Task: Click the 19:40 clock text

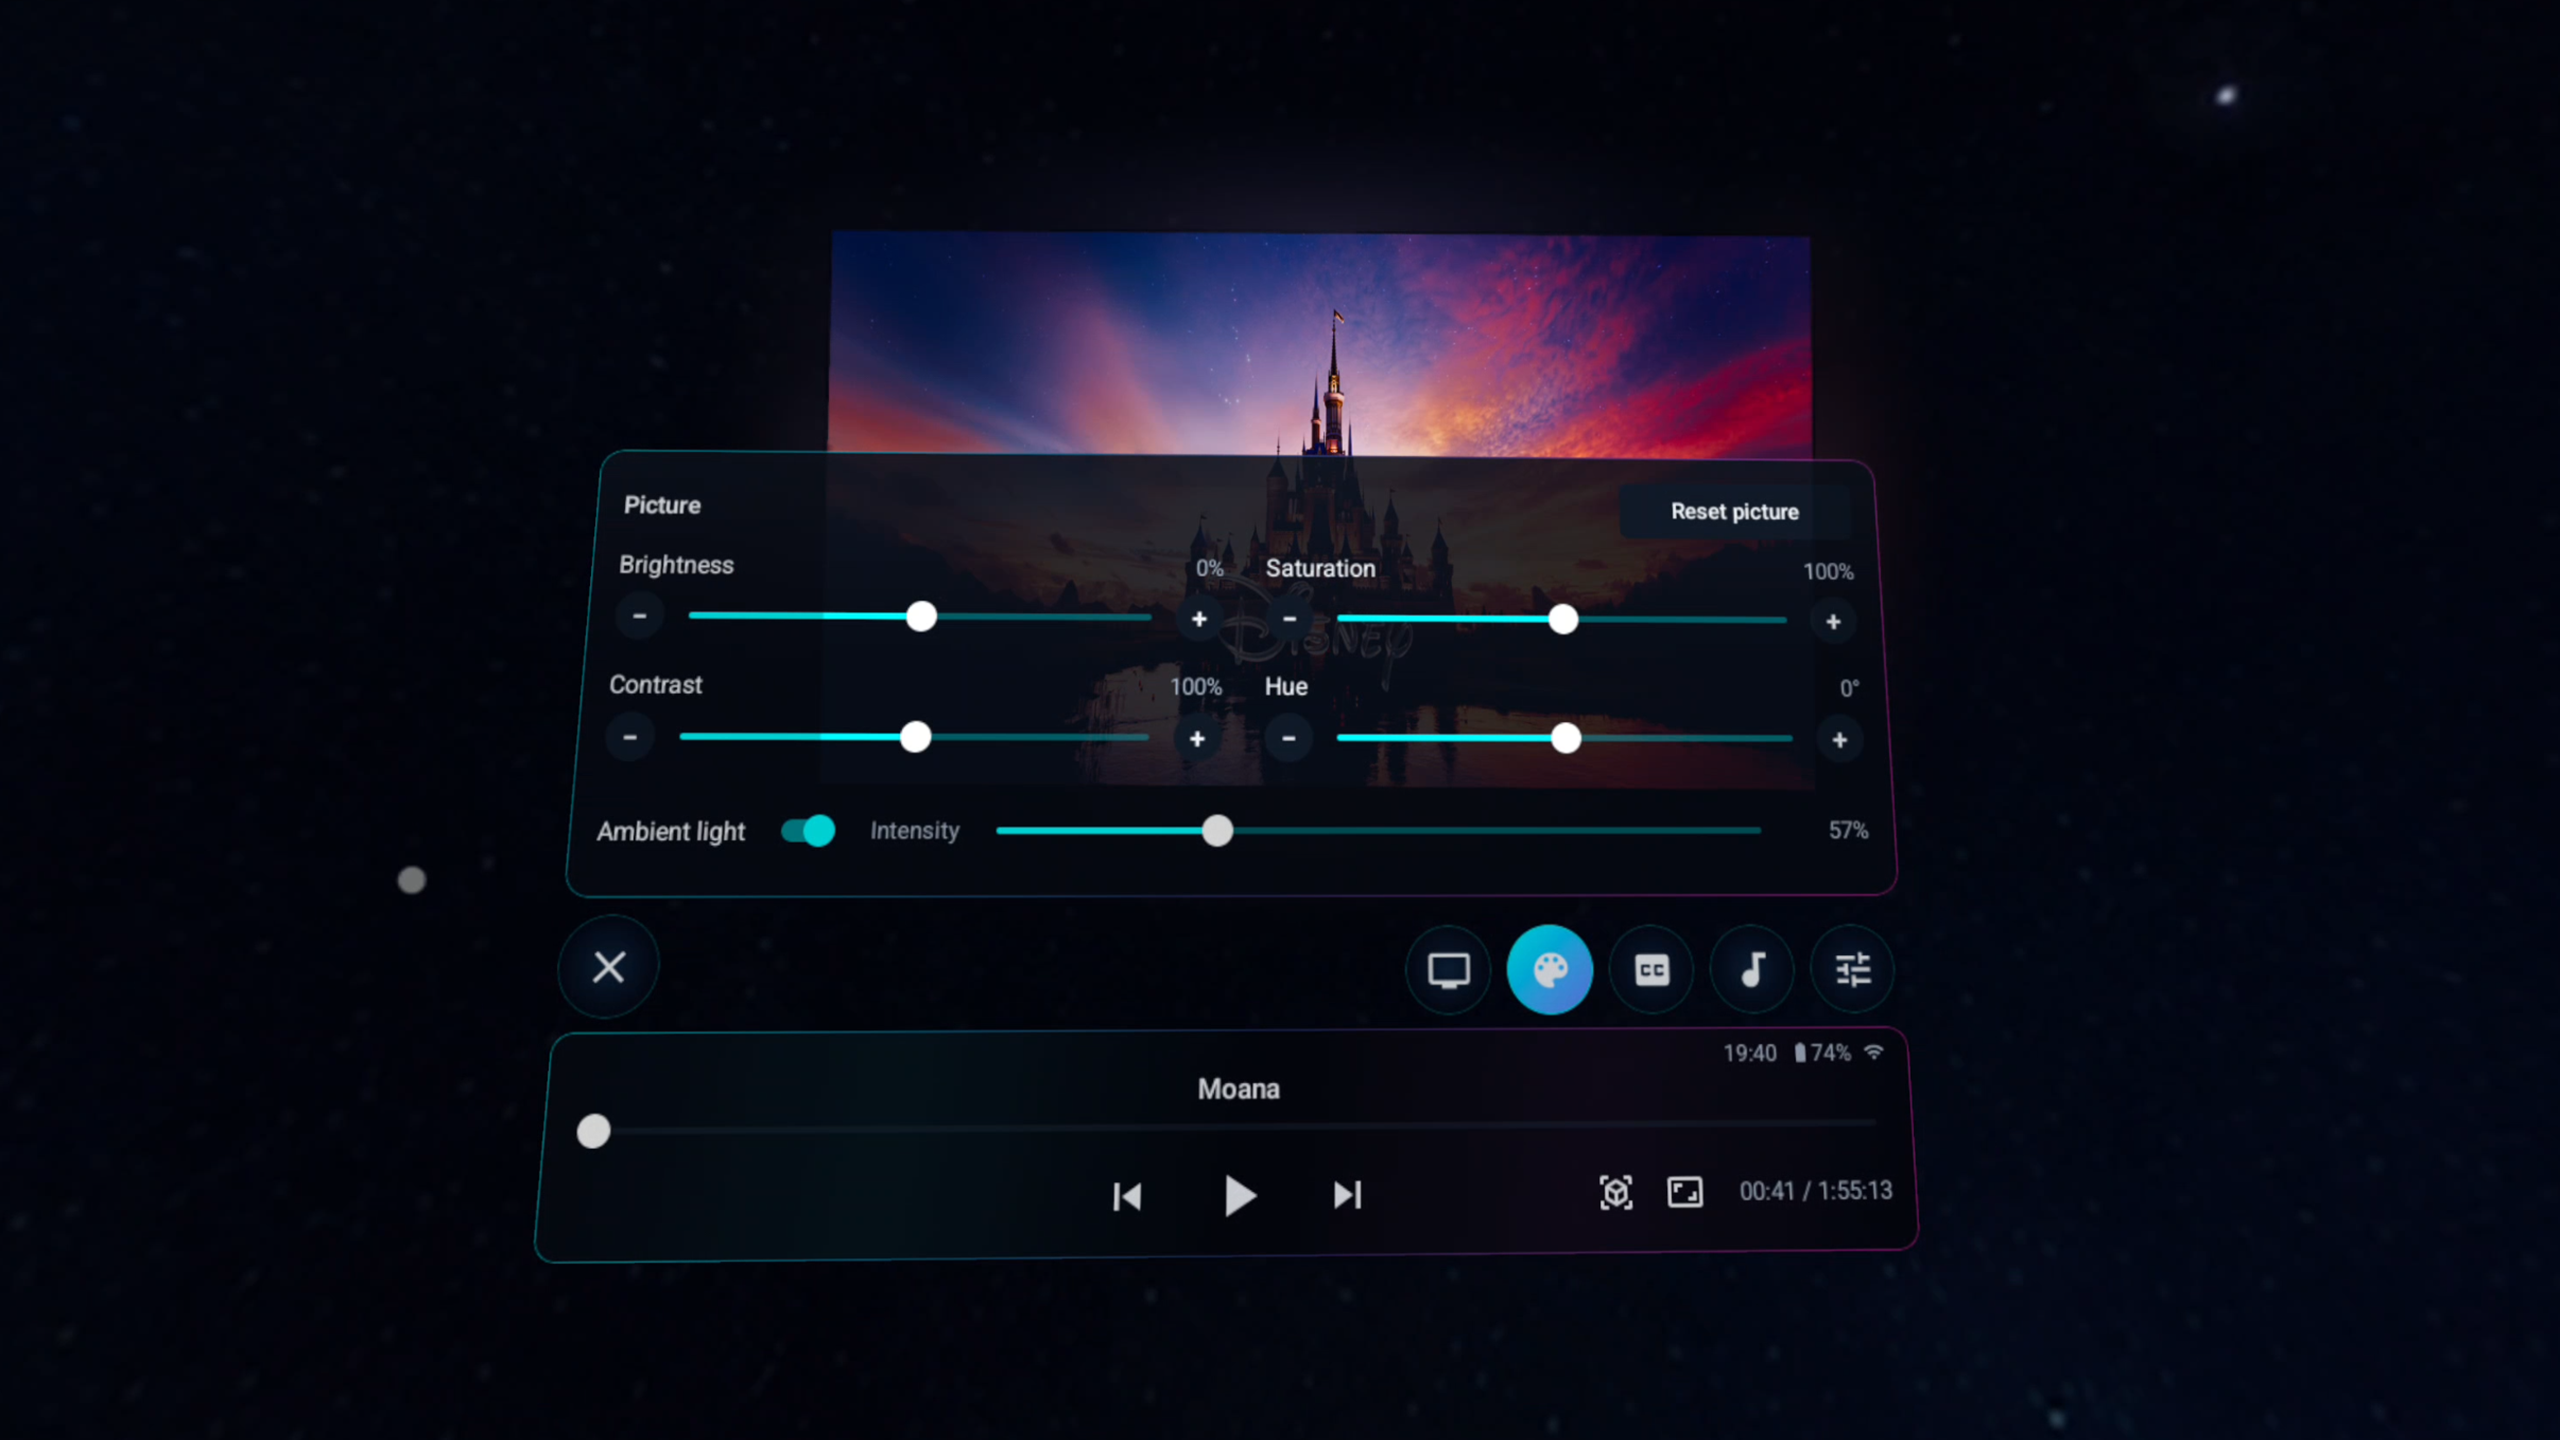Action: [1749, 1053]
